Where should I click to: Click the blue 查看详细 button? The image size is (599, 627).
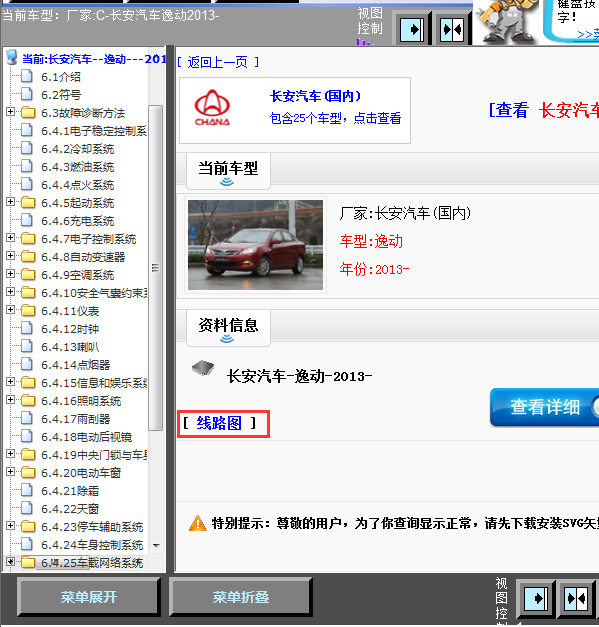click(x=545, y=407)
